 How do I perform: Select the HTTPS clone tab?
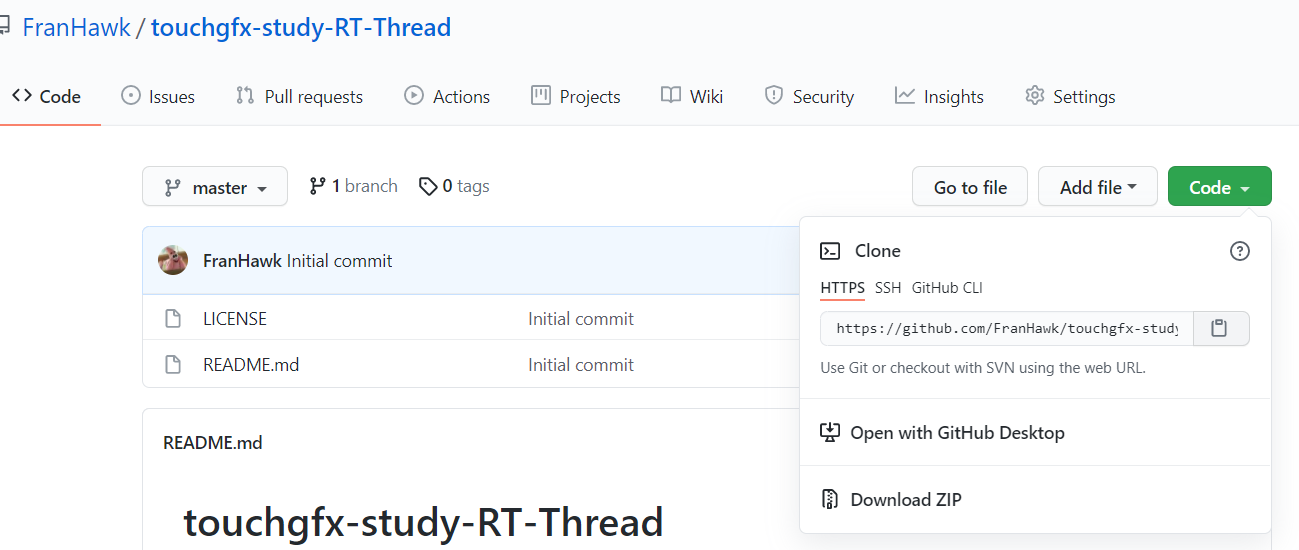coord(843,288)
